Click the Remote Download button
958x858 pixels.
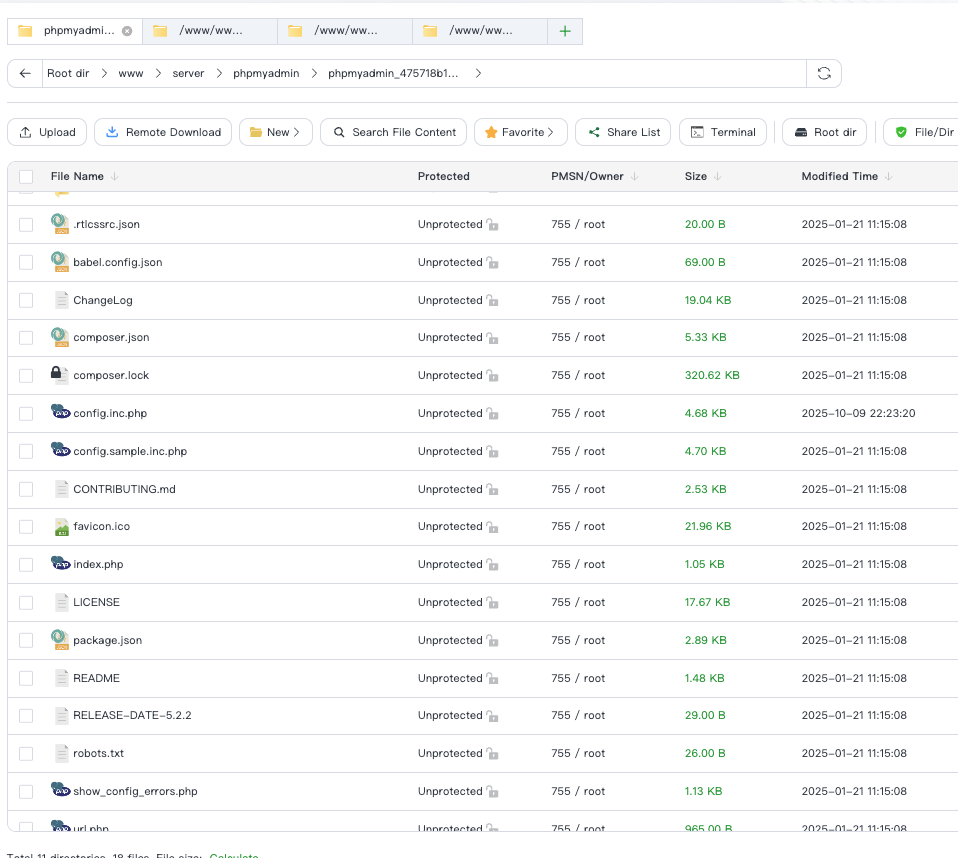click(163, 132)
